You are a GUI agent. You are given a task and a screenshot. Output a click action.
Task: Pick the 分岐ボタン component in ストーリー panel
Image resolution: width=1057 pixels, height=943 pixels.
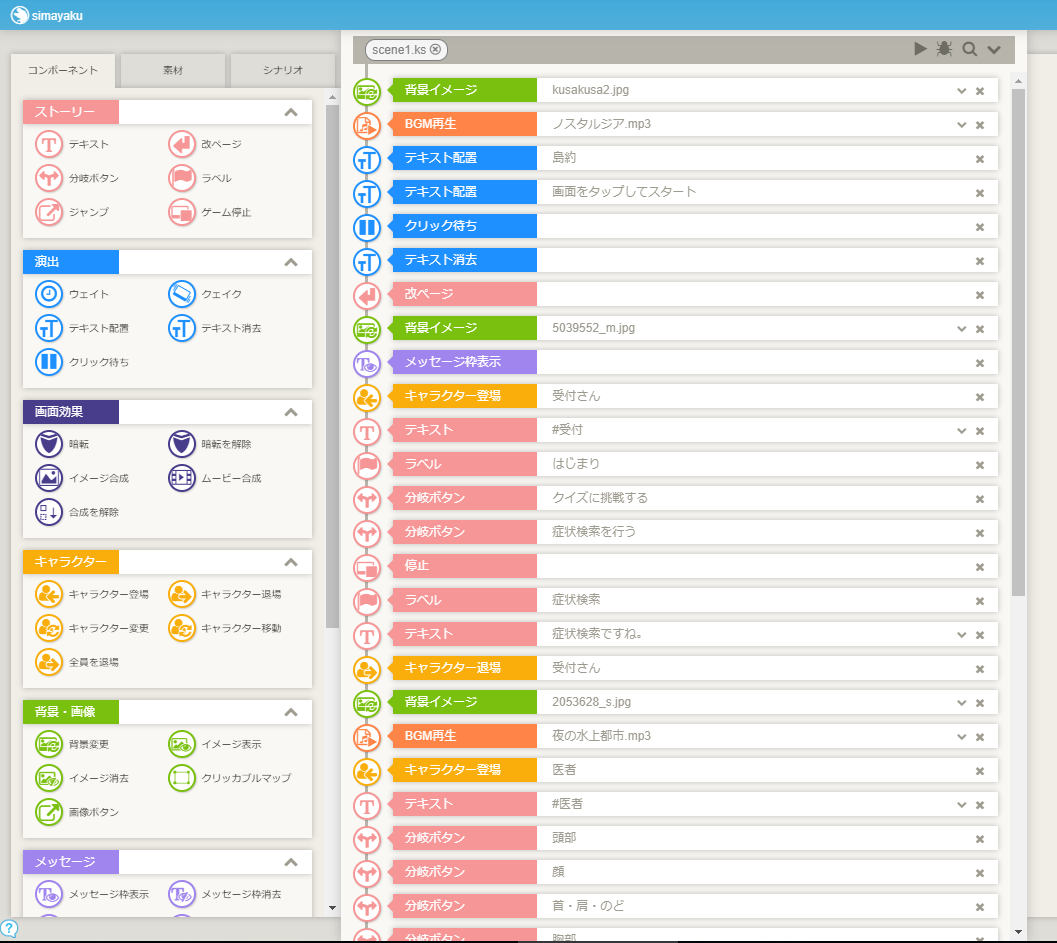coord(49,178)
